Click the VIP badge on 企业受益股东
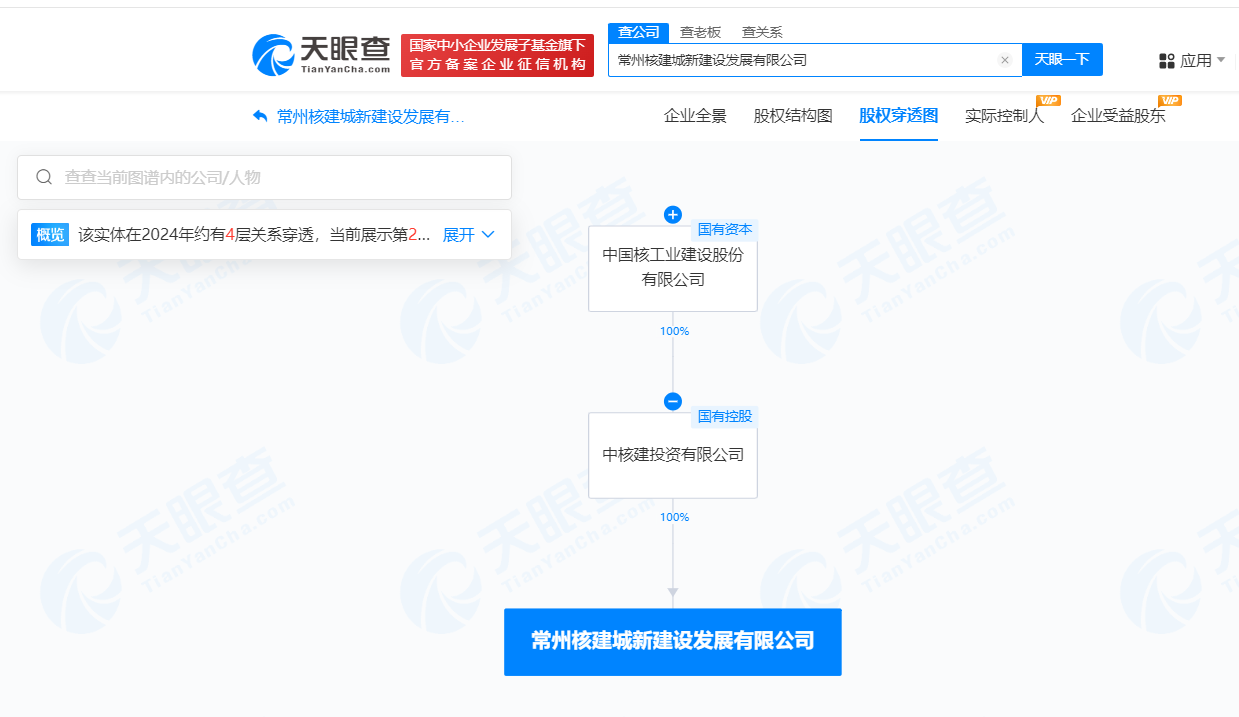The width and height of the screenshot is (1239, 717). [x=1170, y=100]
